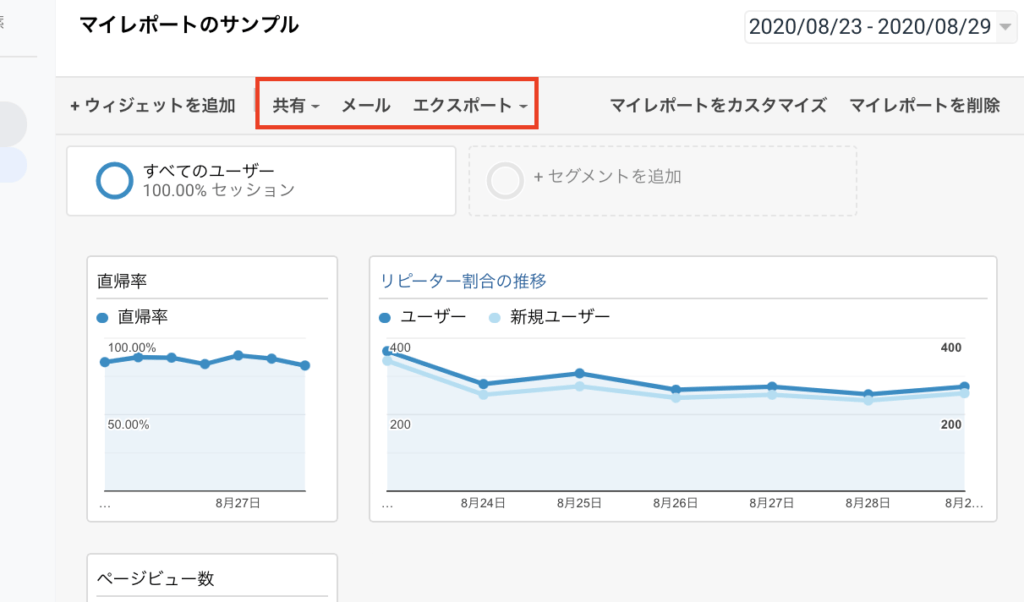Click the 8月24日 data point on ユーザー line

click(x=483, y=384)
